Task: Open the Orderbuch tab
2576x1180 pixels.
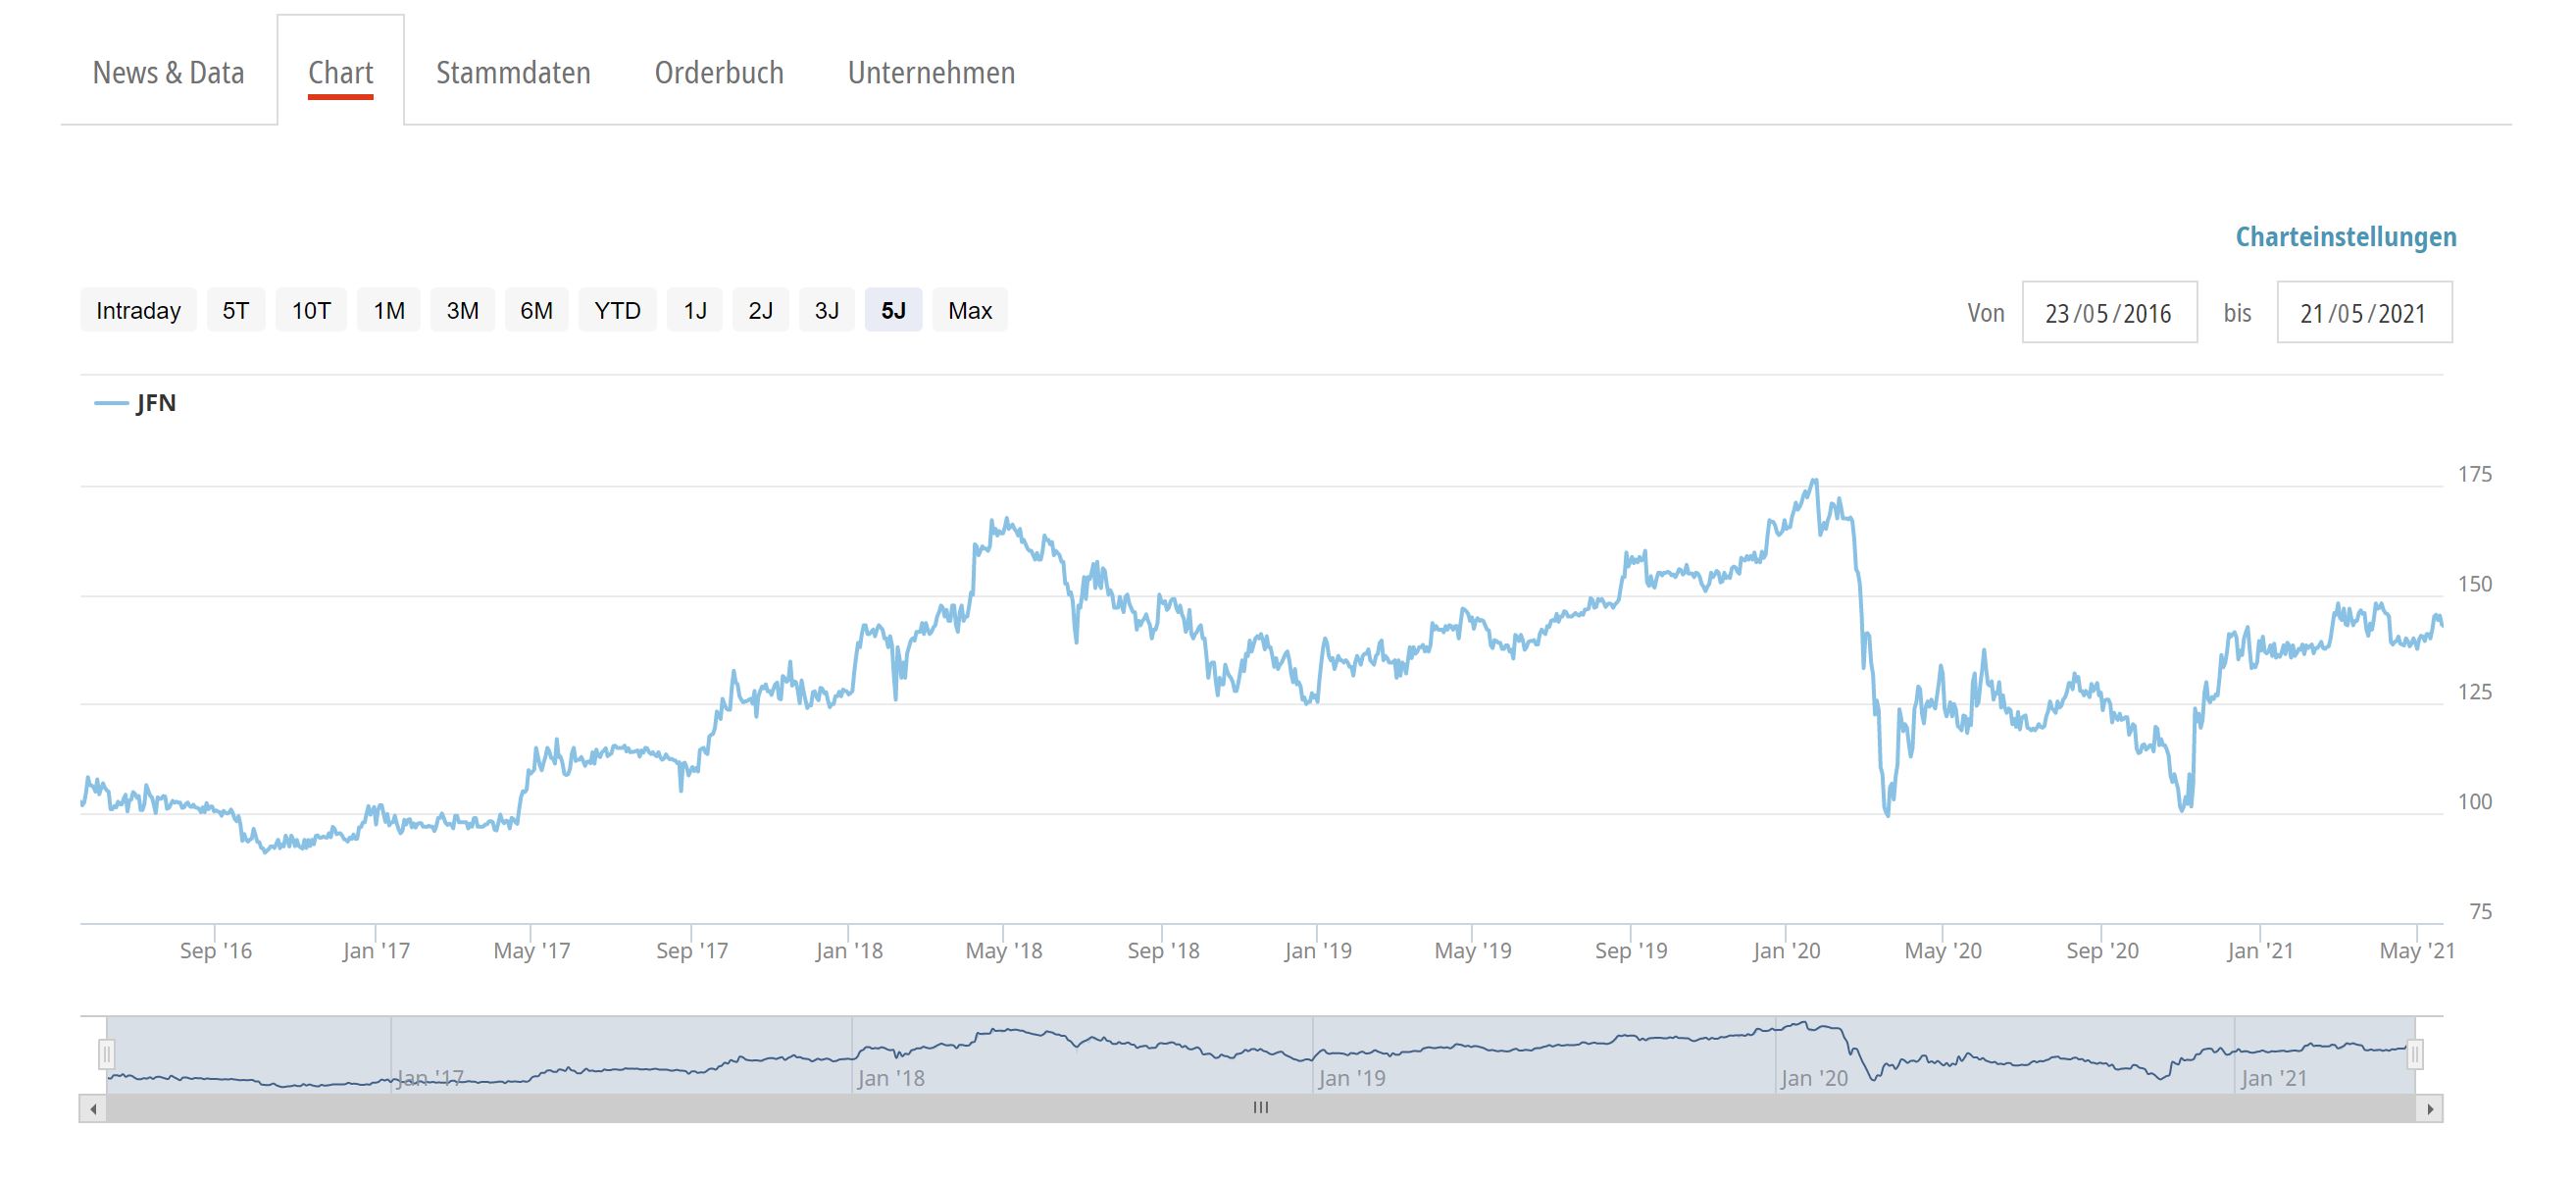Action: pos(719,73)
